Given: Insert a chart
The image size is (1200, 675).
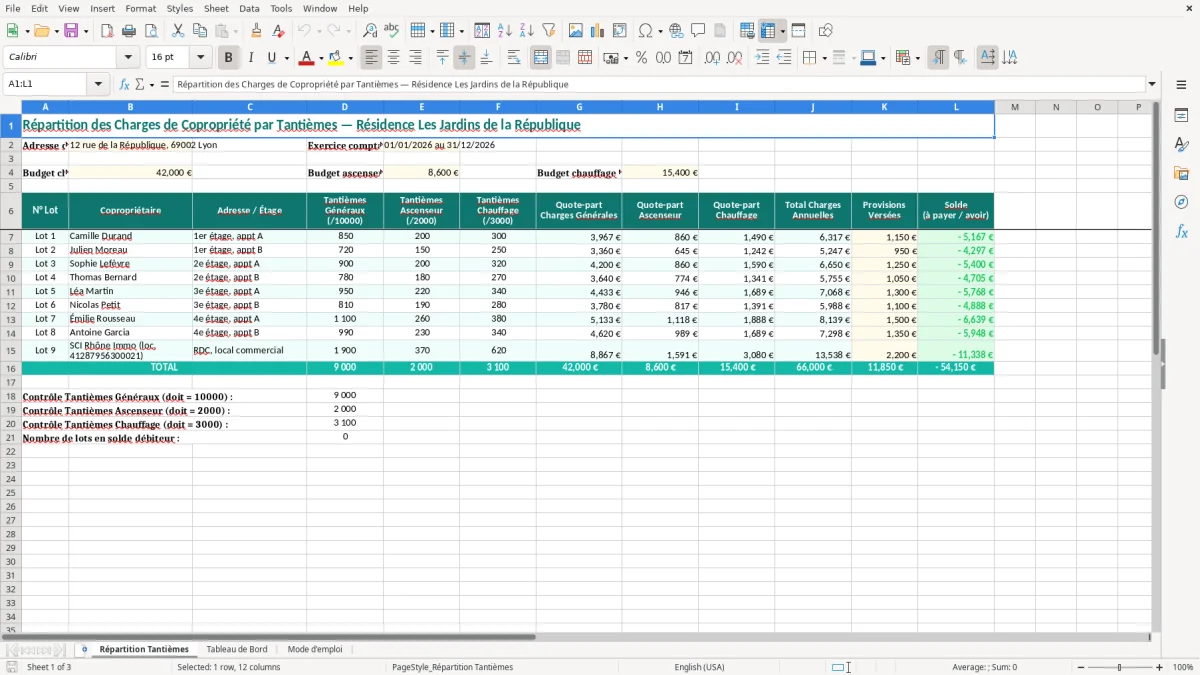Looking at the screenshot, I should tap(598, 31).
